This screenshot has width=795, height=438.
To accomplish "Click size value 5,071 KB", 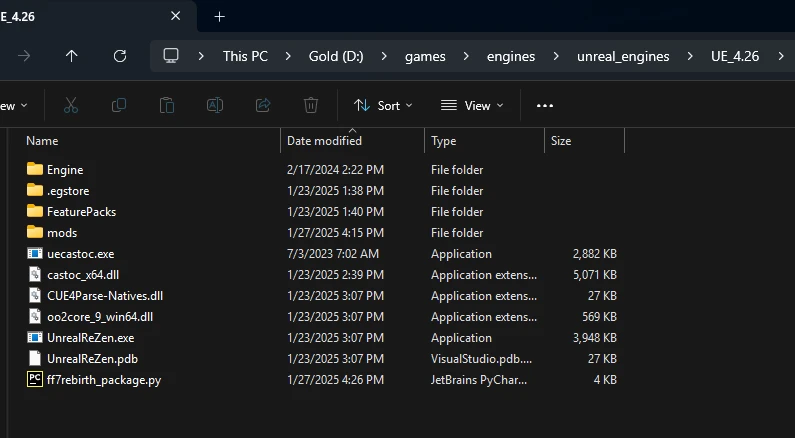I will tap(595, 275).
